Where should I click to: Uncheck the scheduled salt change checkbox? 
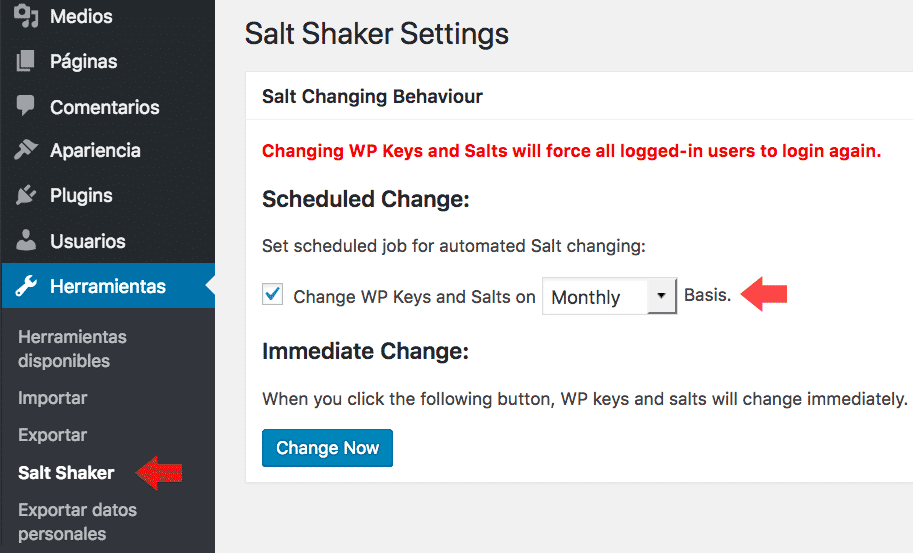click(272, 296)
